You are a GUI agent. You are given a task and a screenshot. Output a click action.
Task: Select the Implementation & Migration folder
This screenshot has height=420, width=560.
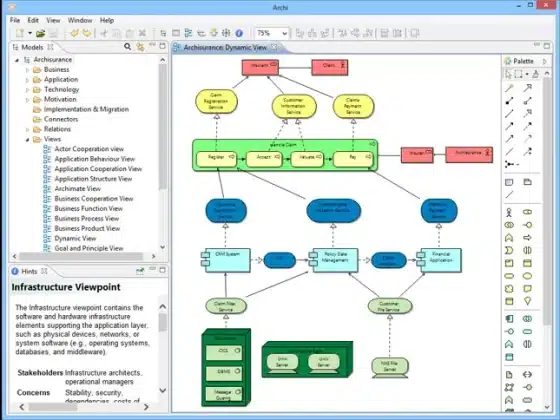86,109
